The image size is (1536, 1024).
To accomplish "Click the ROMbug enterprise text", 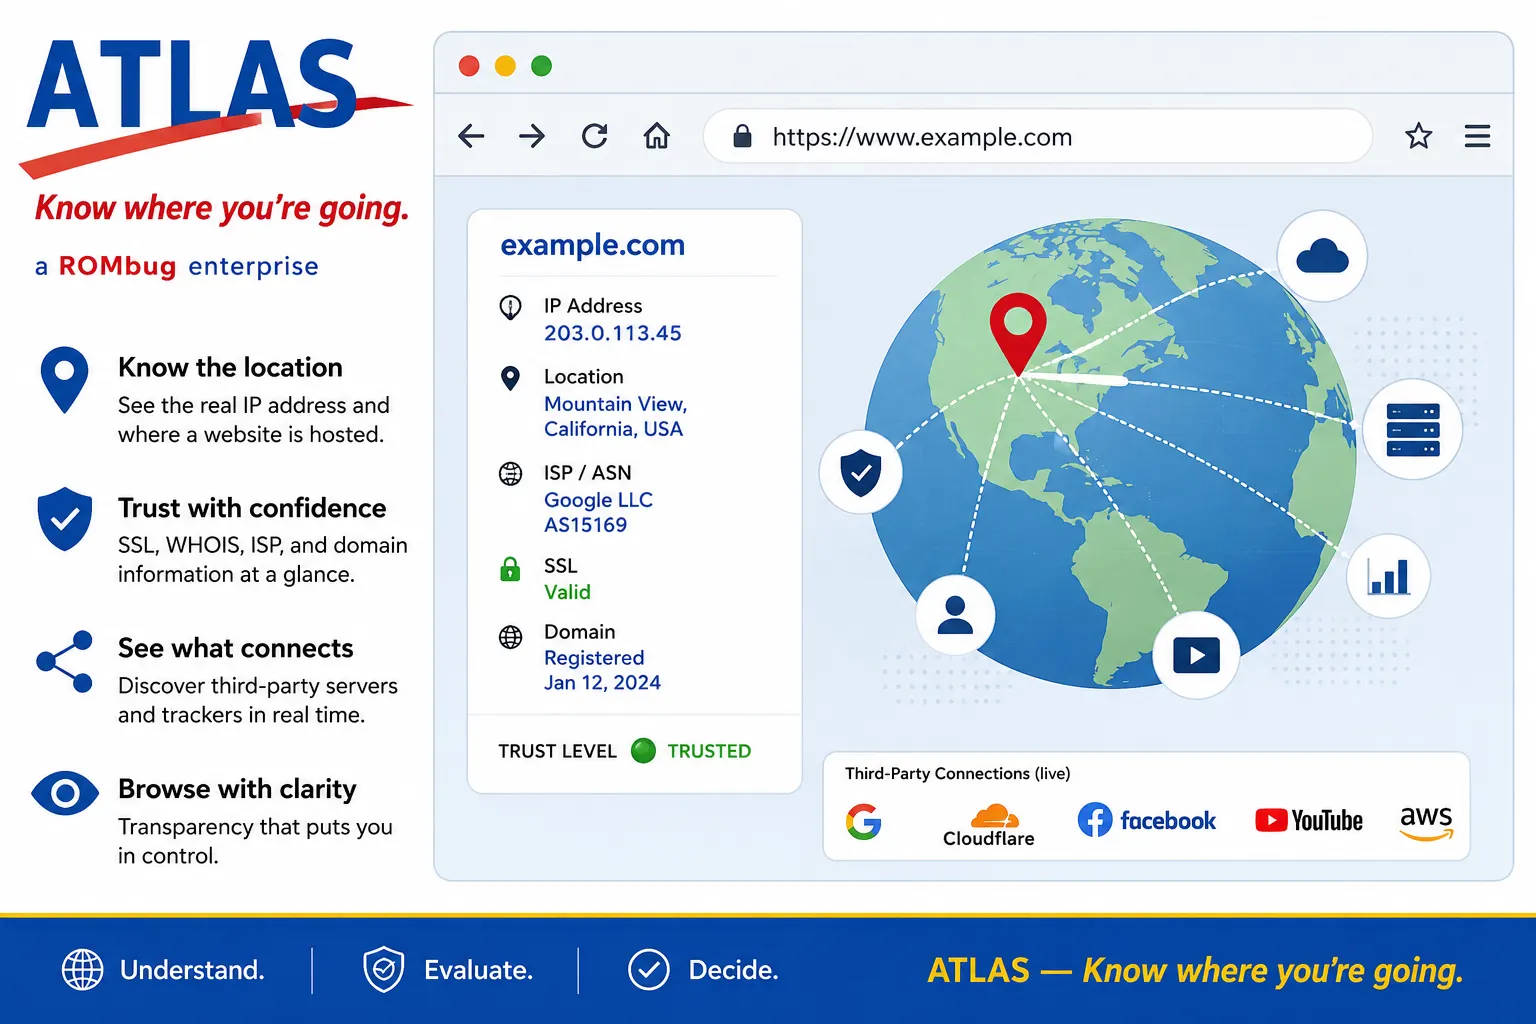I will [x=177, y=266].
